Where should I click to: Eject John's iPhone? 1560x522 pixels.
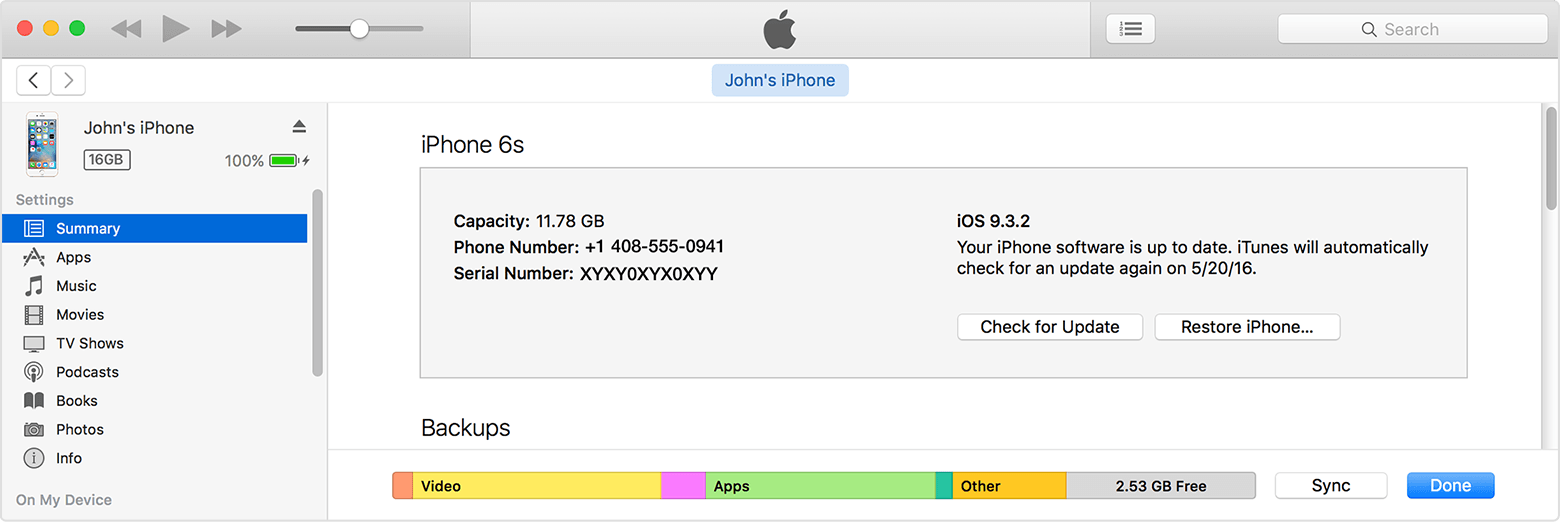[299, 127]
